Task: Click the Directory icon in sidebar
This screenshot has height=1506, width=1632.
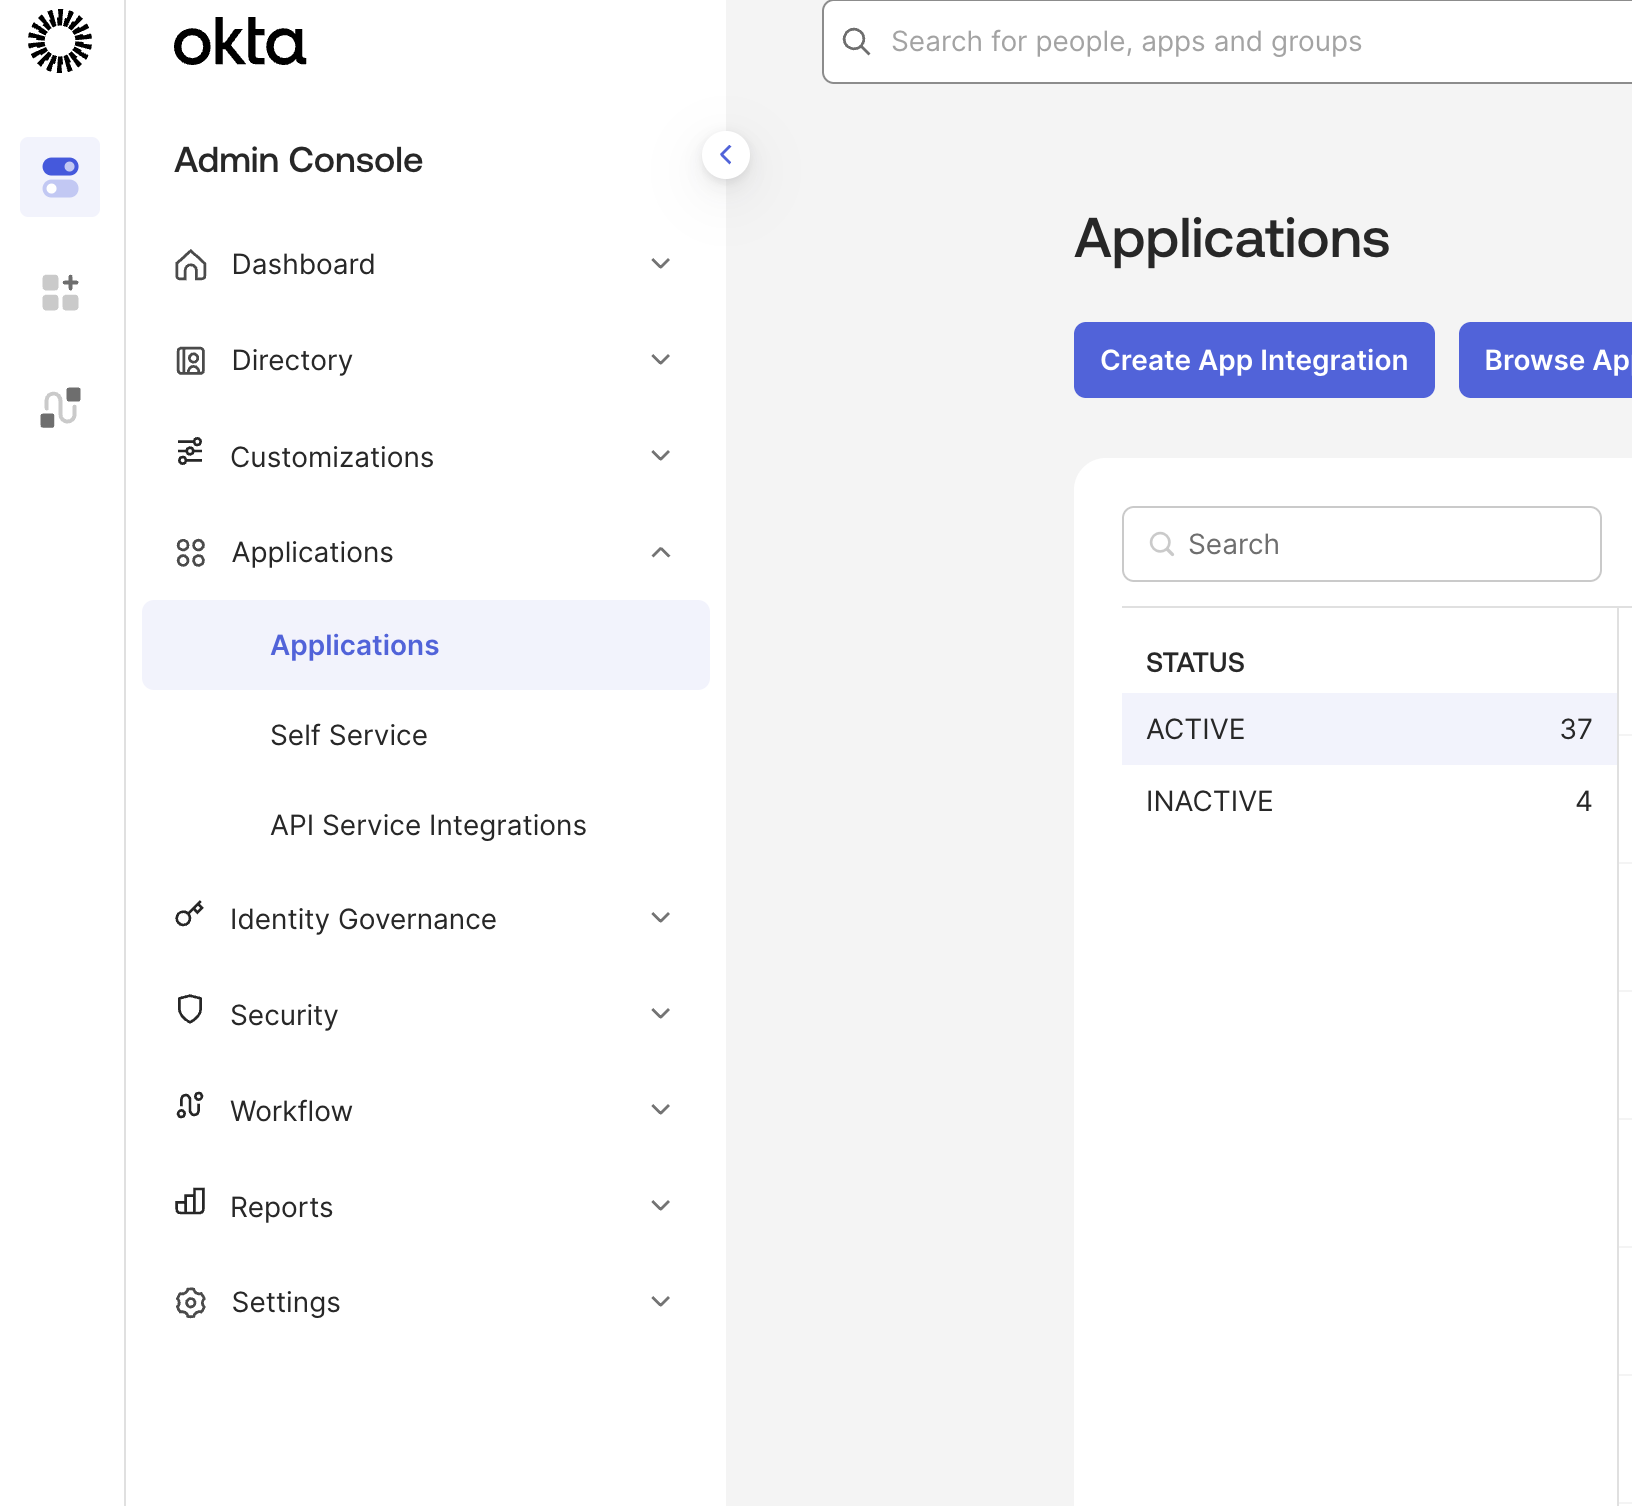Action: click(x=189, y=359)
